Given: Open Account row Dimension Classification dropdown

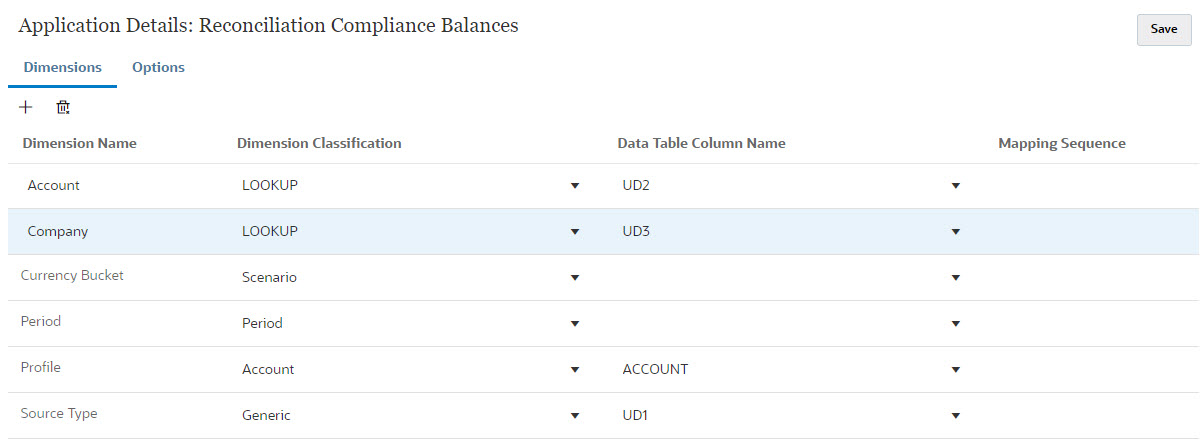Looking at the screenshot, I should tap(574, 186).
